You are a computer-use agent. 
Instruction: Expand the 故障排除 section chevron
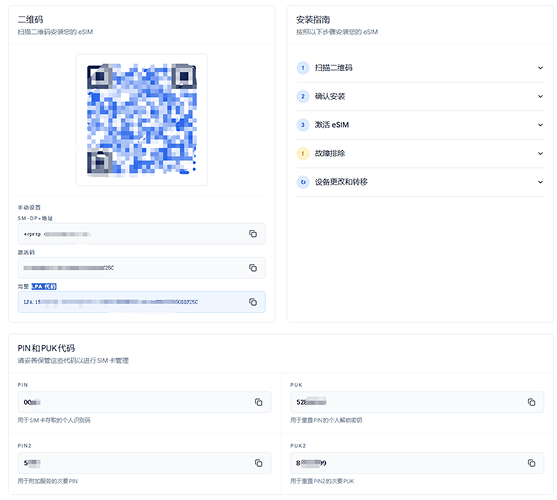coord(540,153)
